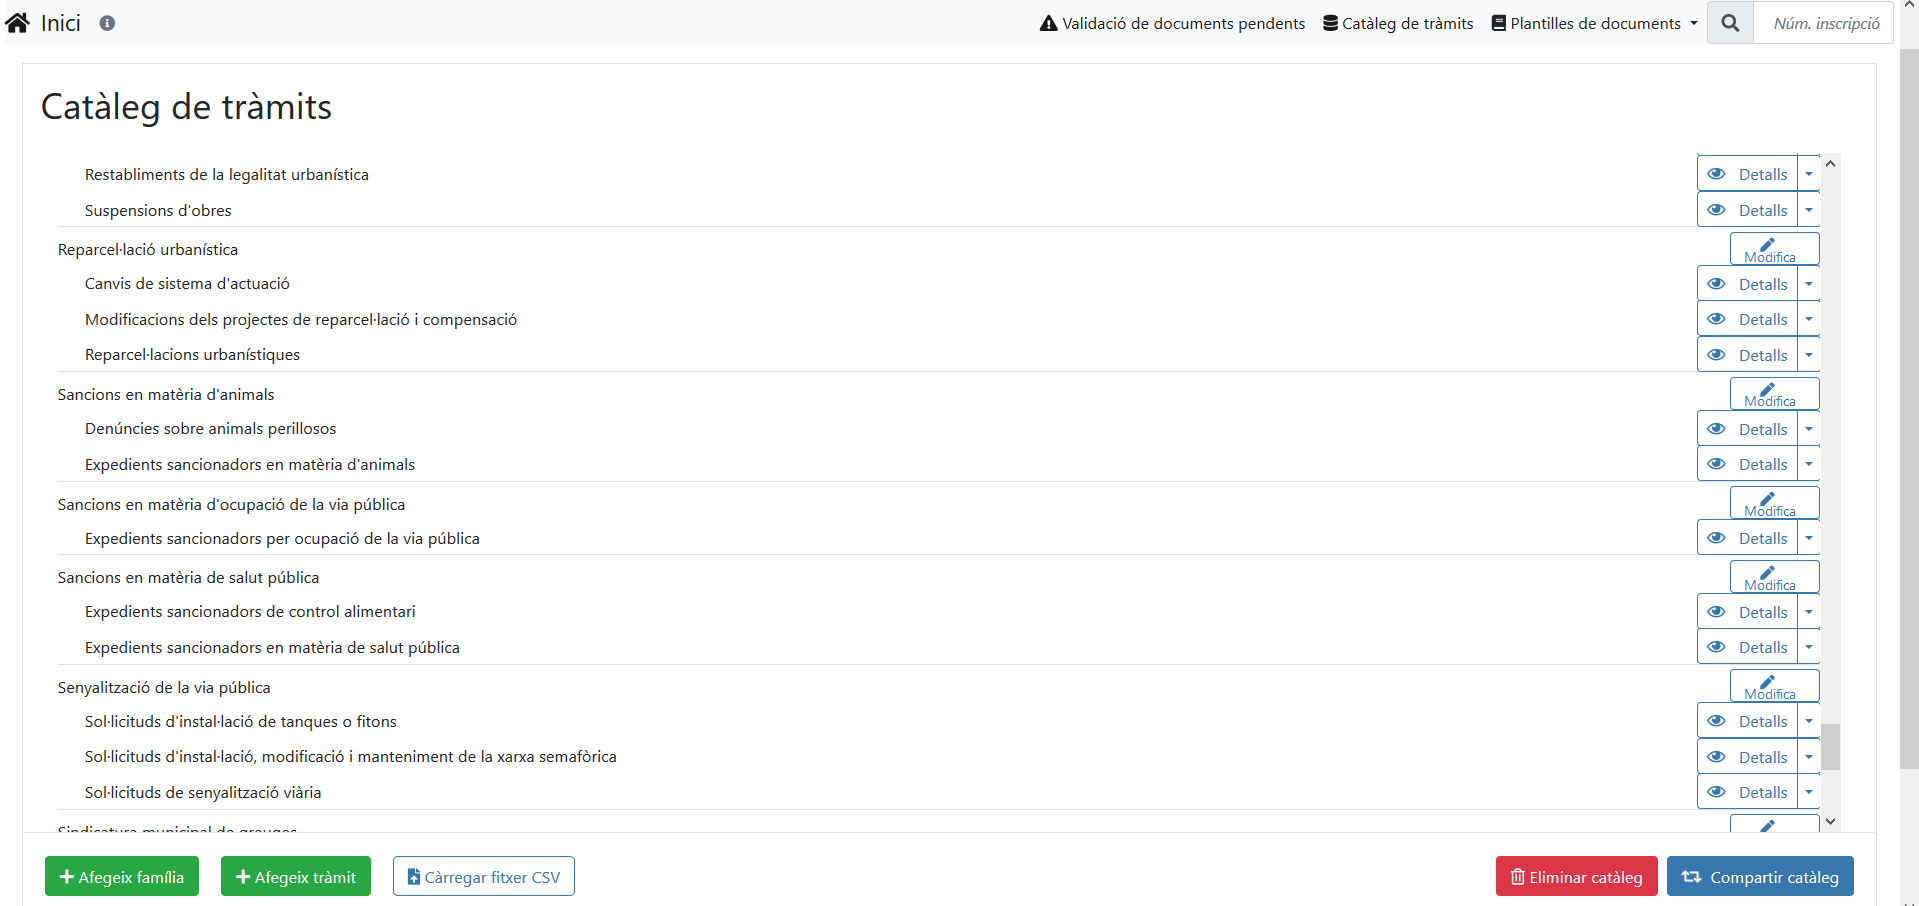Expand dropdown arrow next to Canvis de sistema d'actuació
This screenshot has width=1919, height=906.
coord(1808,284)
